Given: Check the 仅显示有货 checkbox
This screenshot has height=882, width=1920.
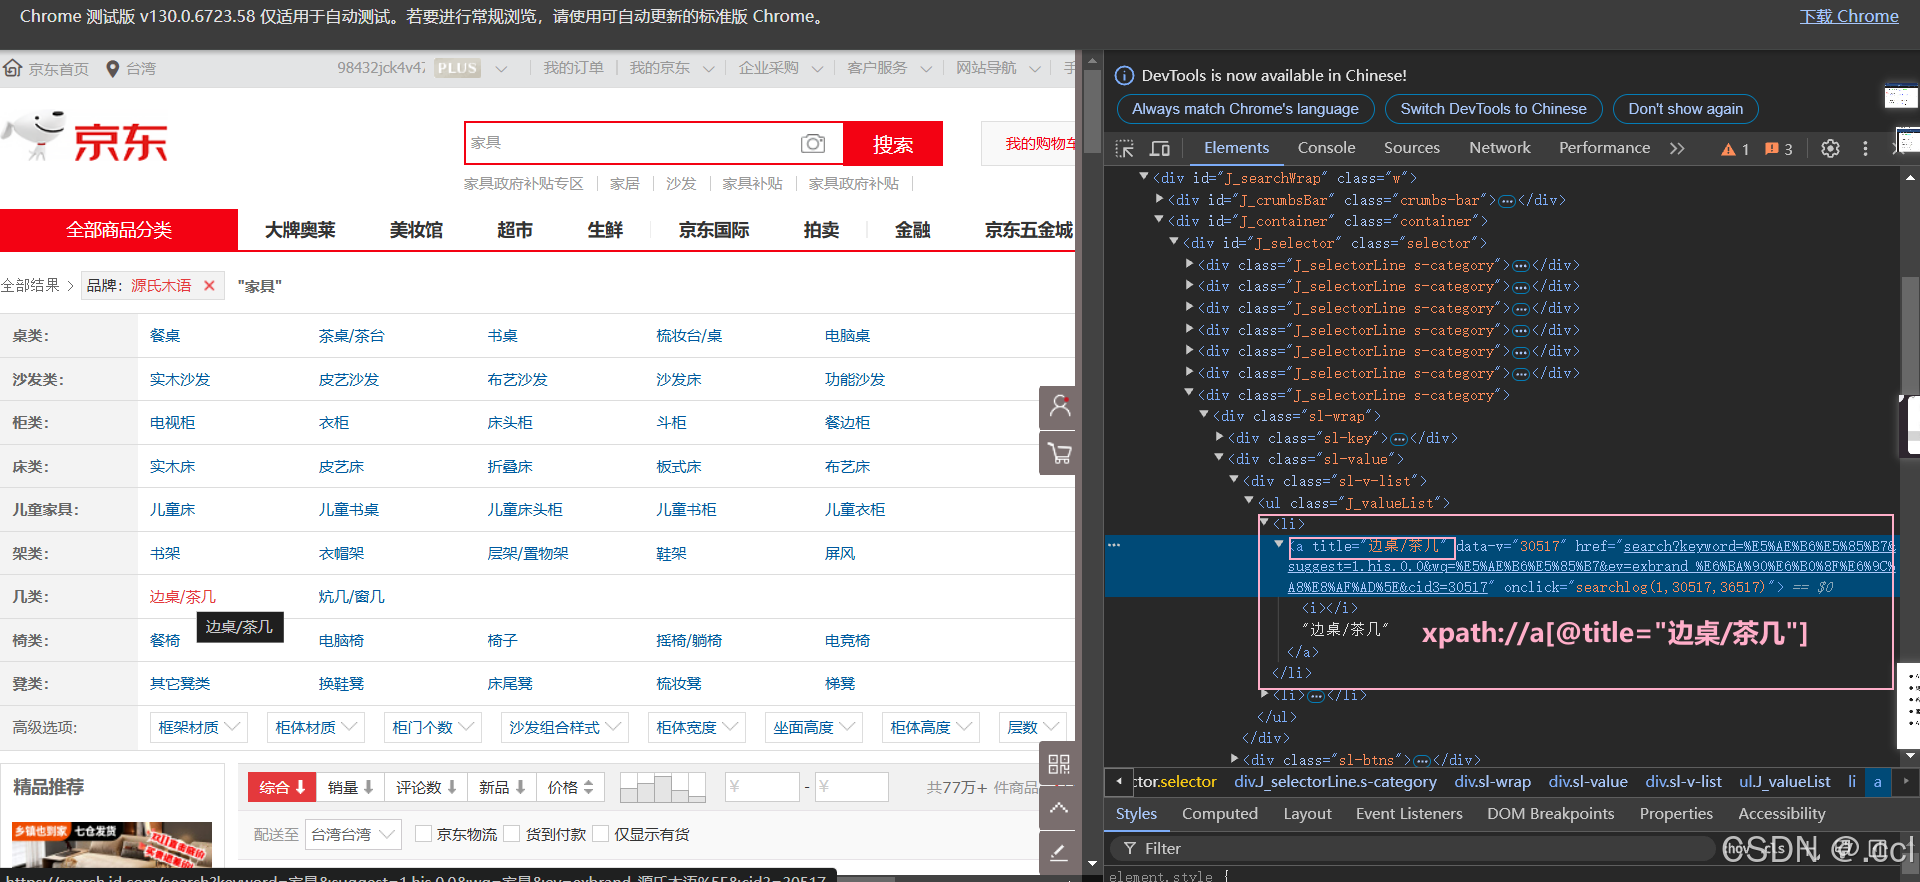Looking at the screenshot, I should point(601,834).
